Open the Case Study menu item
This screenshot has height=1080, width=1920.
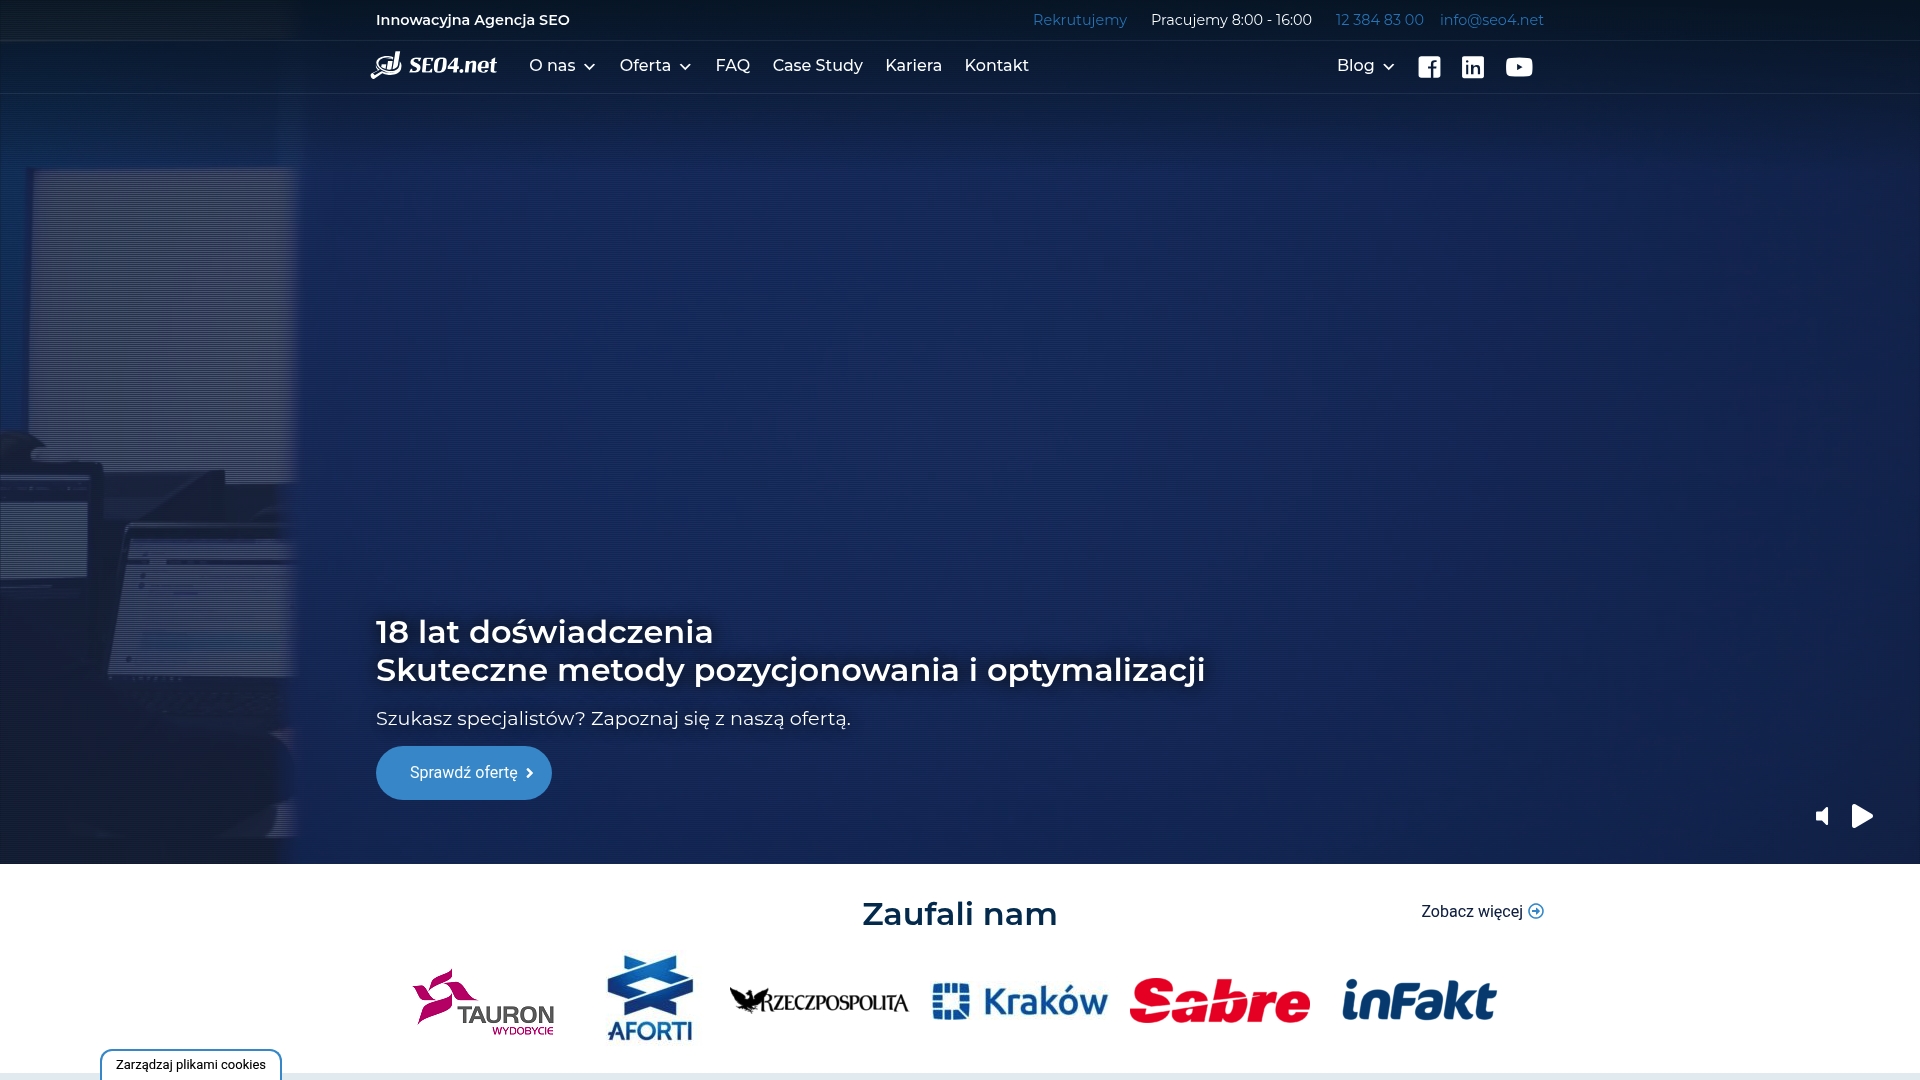coord(817,66)
